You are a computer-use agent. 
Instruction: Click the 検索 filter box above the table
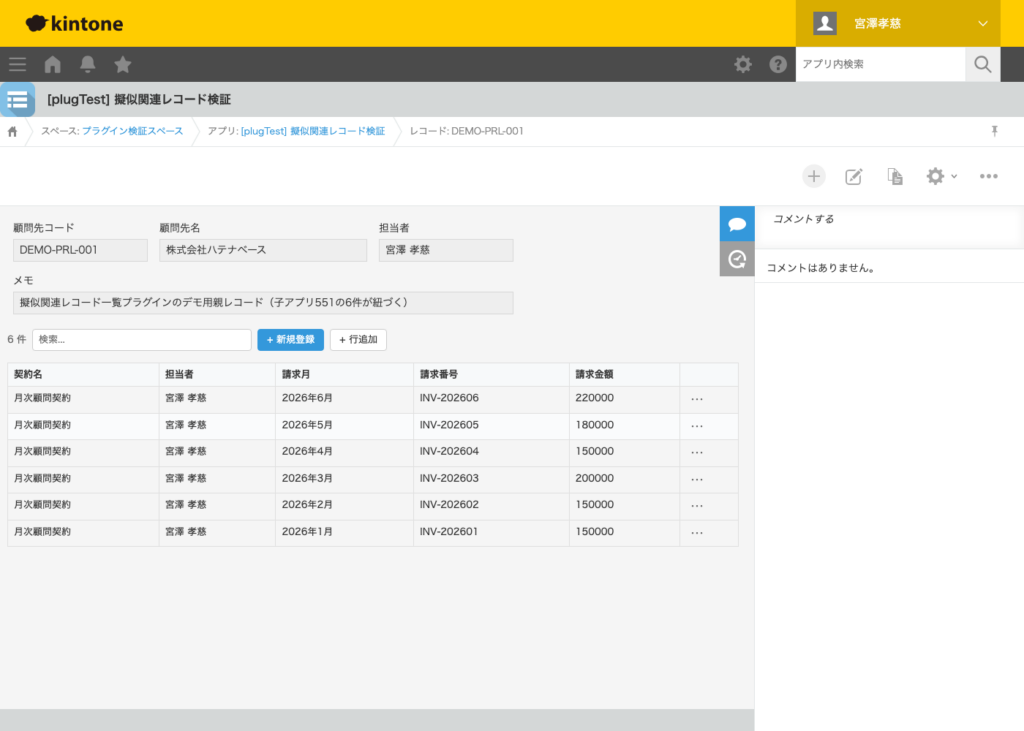(141, 340)
